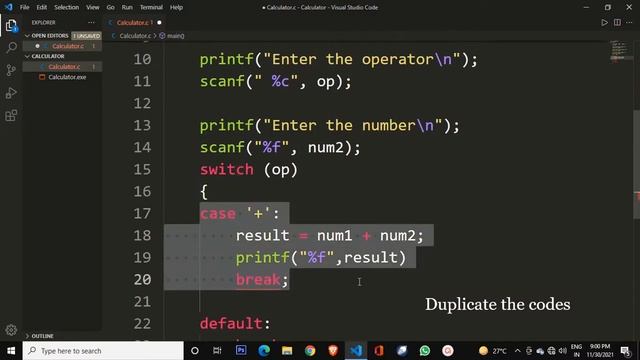This screenshot has height=360, width=640.
Task: Click the network tray icon
Action: [551, 351]
